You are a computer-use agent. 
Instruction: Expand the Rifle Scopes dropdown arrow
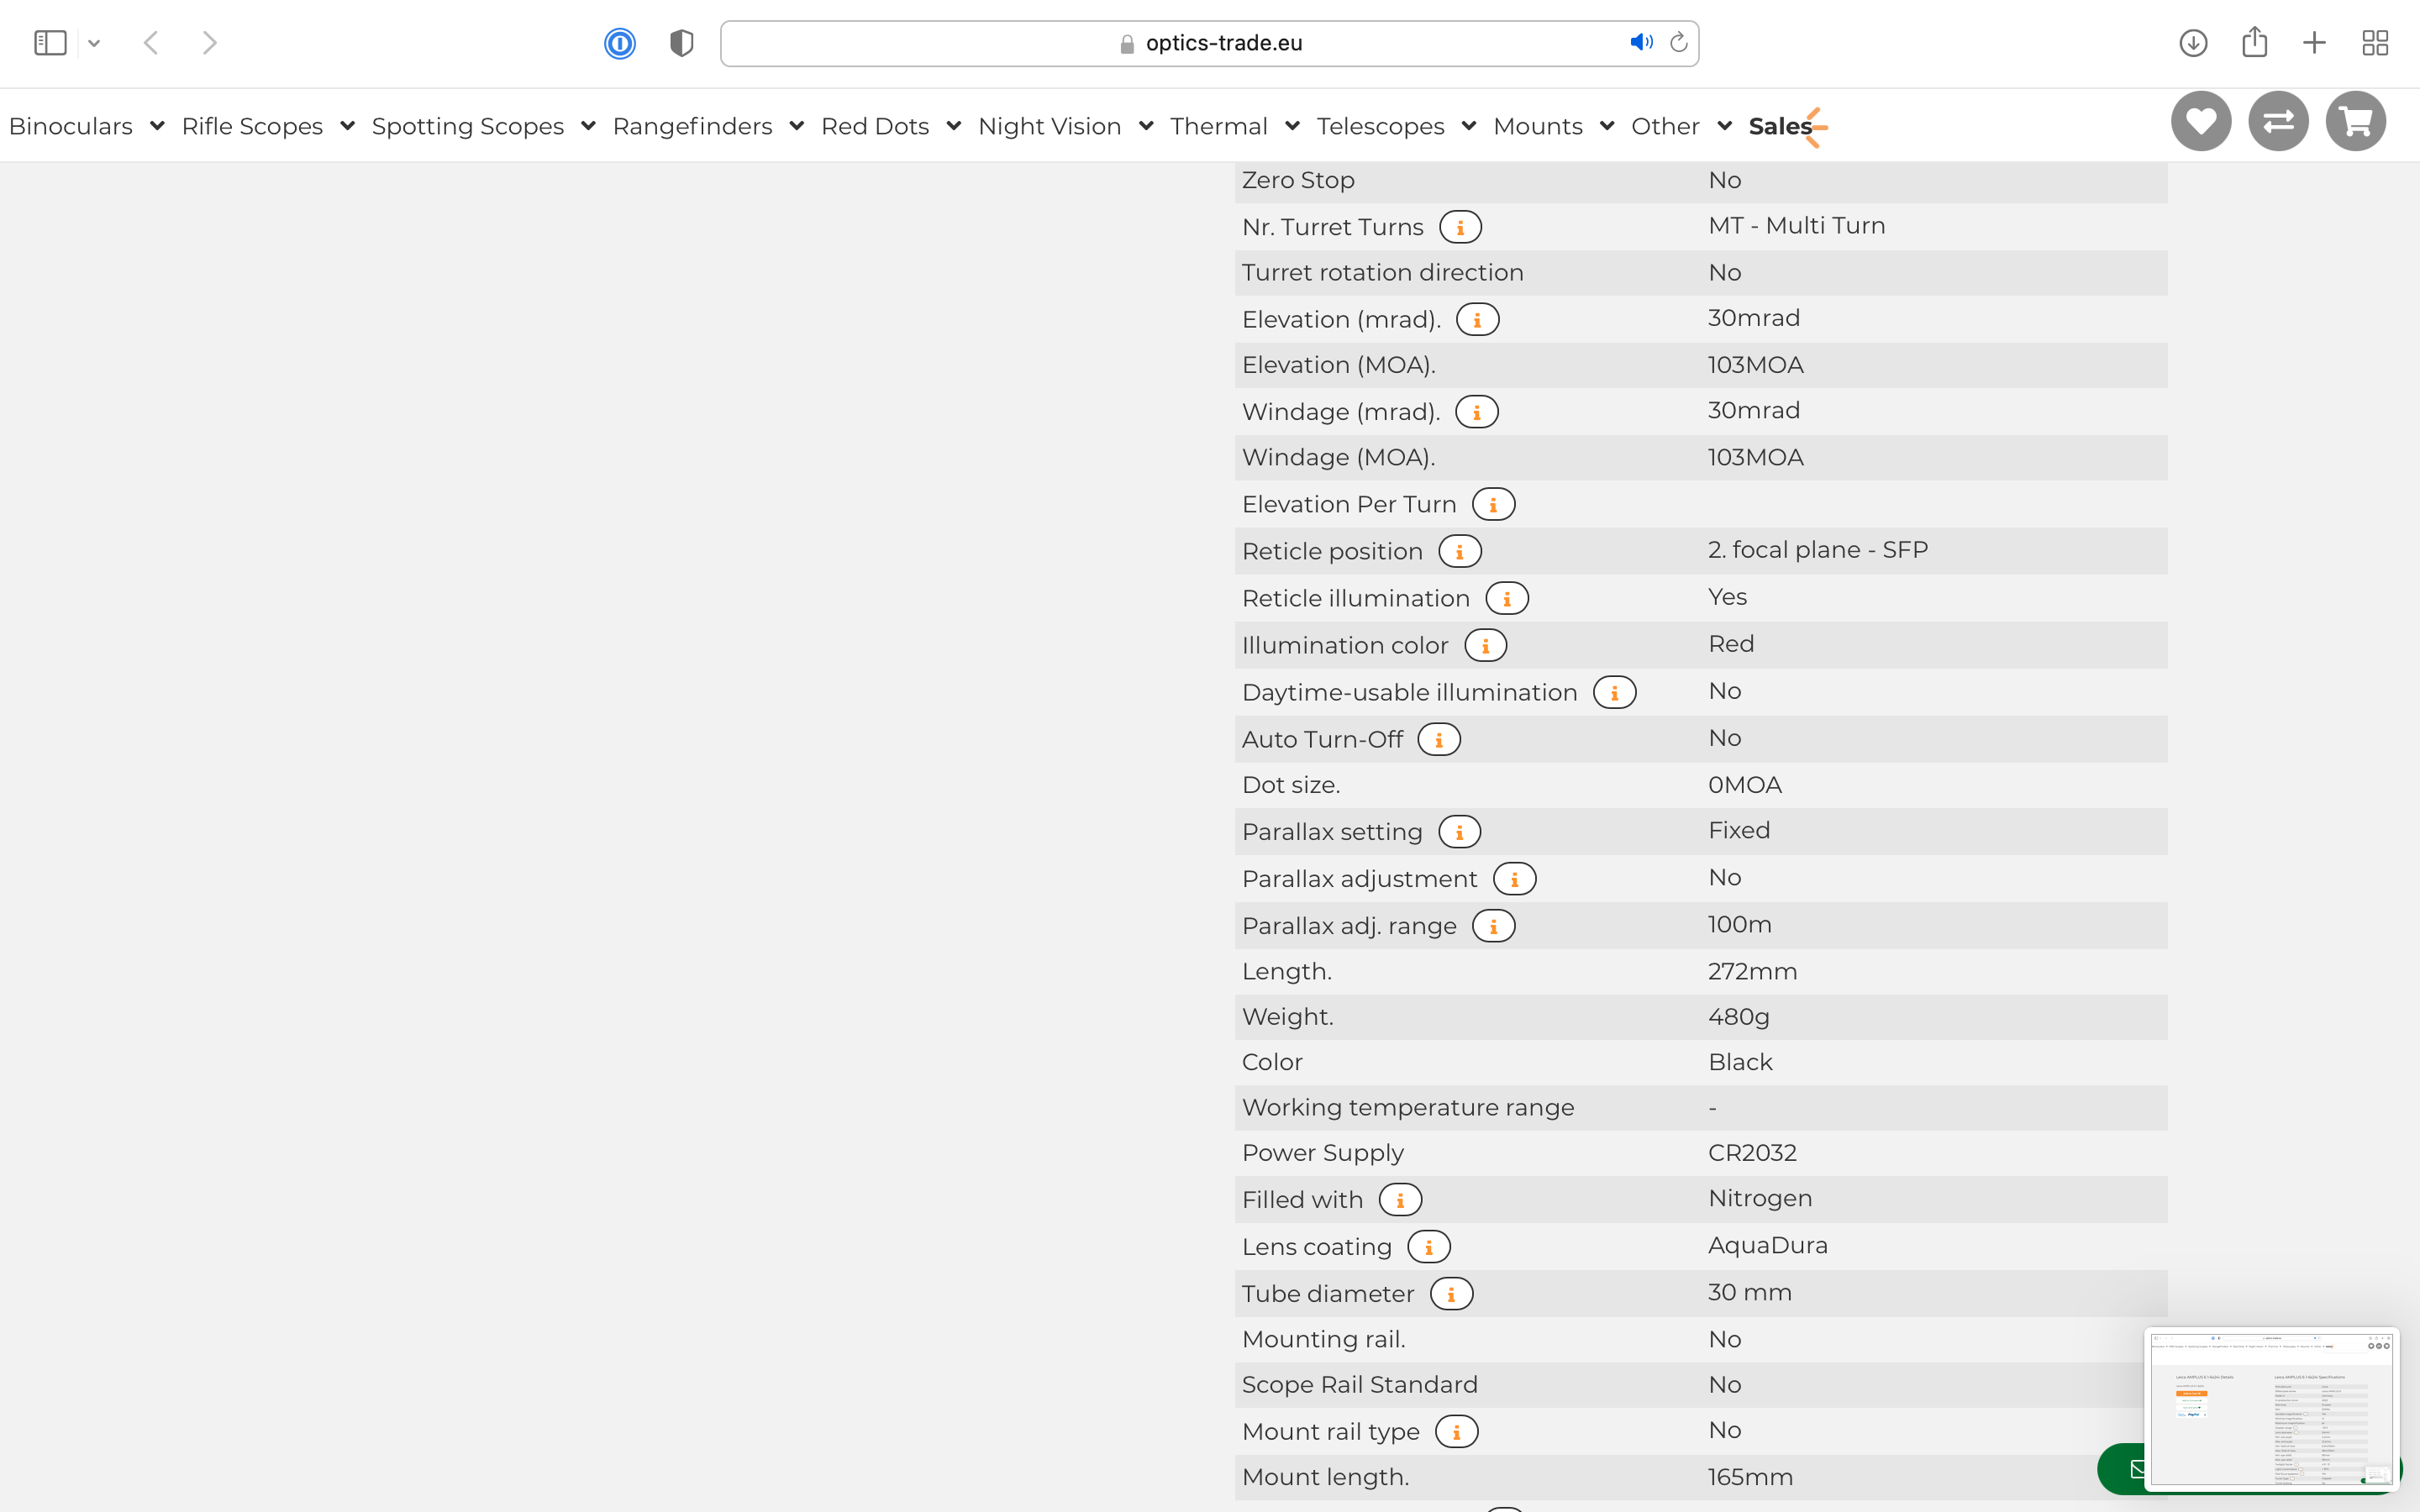click(347, 126)
